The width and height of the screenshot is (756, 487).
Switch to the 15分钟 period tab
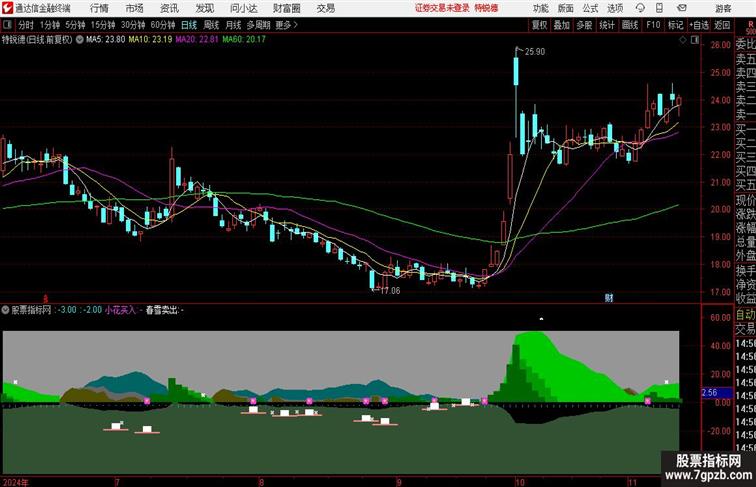click(103, 25)
